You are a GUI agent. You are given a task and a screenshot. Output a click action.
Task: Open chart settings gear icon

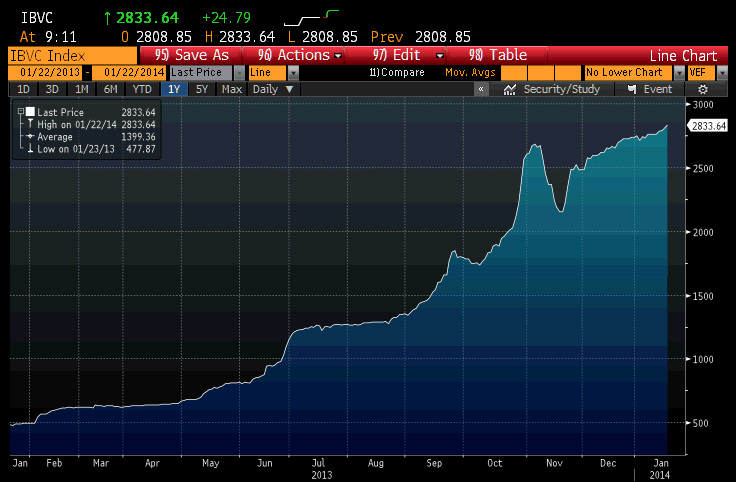pyautogui.click(x=702, y=89)
